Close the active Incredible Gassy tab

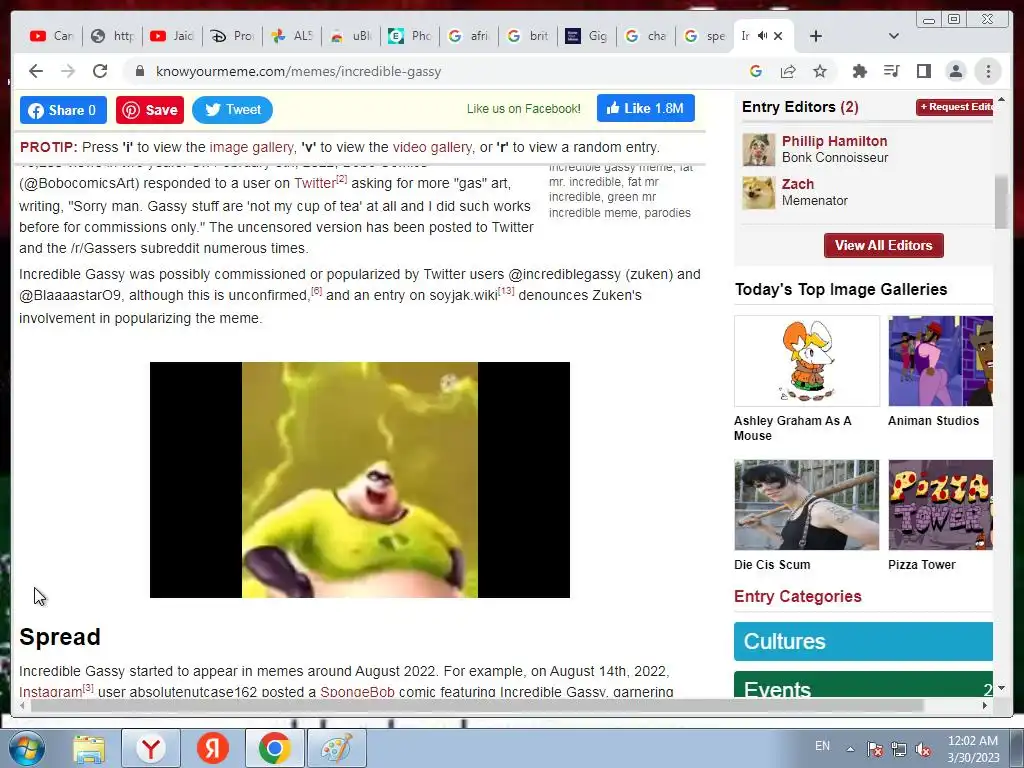point(778,36)
